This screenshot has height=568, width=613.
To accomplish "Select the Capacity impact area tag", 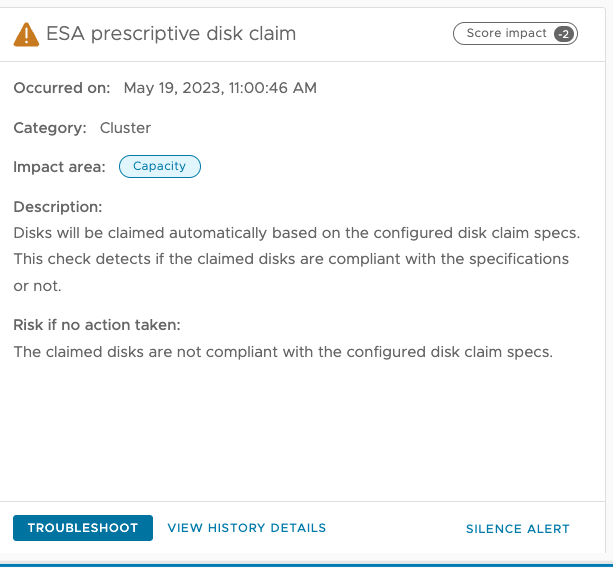I will pos(160,167).
